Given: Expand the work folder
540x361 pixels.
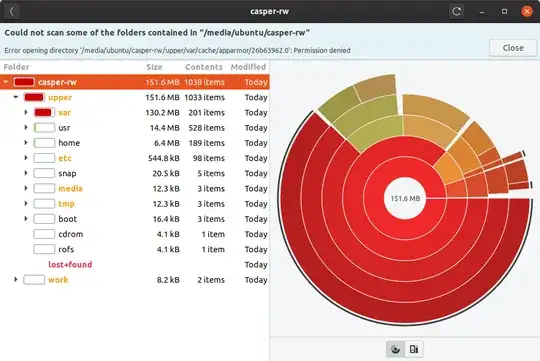Looking at the screenshot, I should (16, 279).
